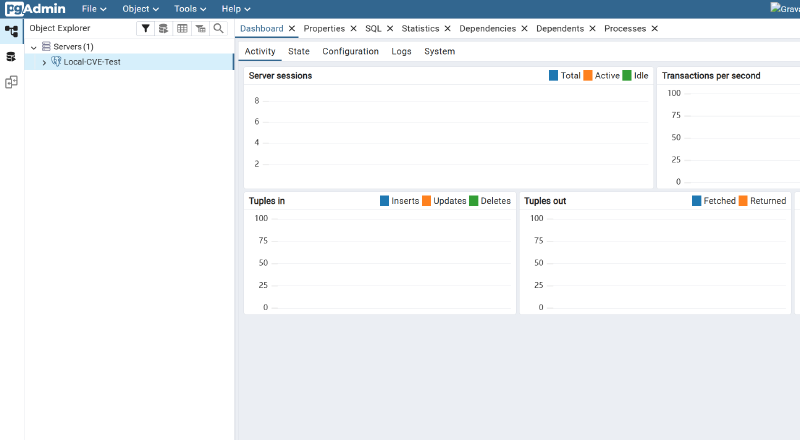Screen dimensions: 800x440
Task: Click the Transactions per second chart title
Action: click(x=711, y=76)
